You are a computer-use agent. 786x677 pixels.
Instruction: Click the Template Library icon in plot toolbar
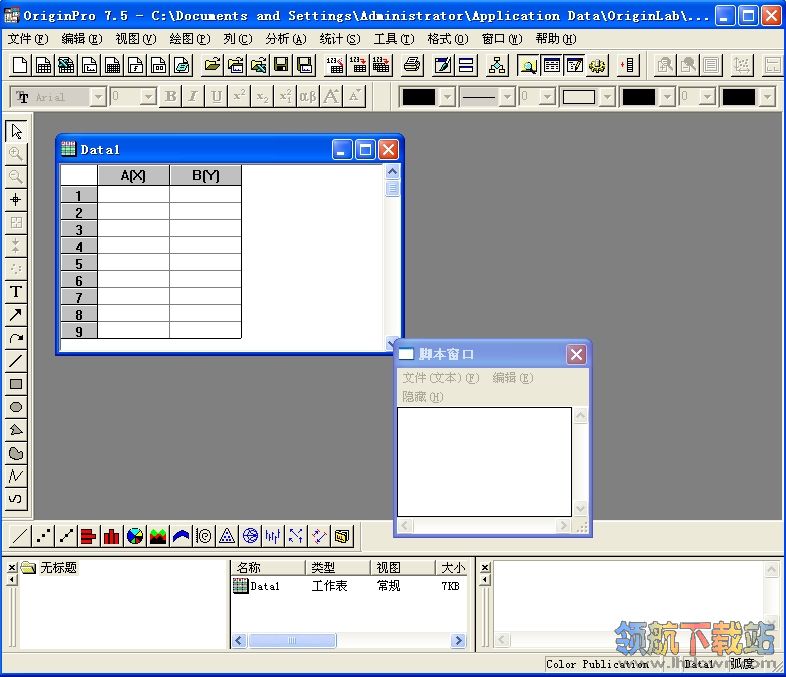click(x=342, y=536)
